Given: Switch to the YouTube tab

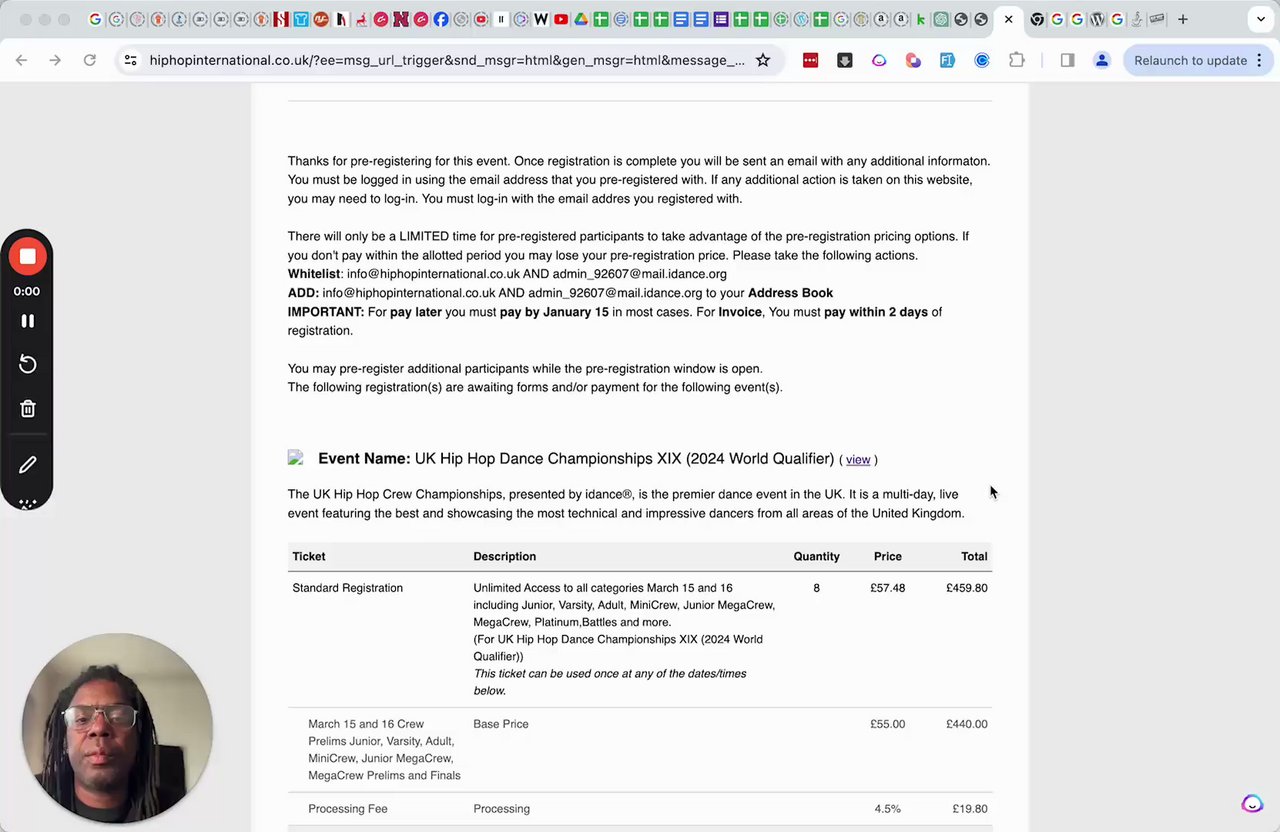Looking at the screenshot, I should point(561,19).
